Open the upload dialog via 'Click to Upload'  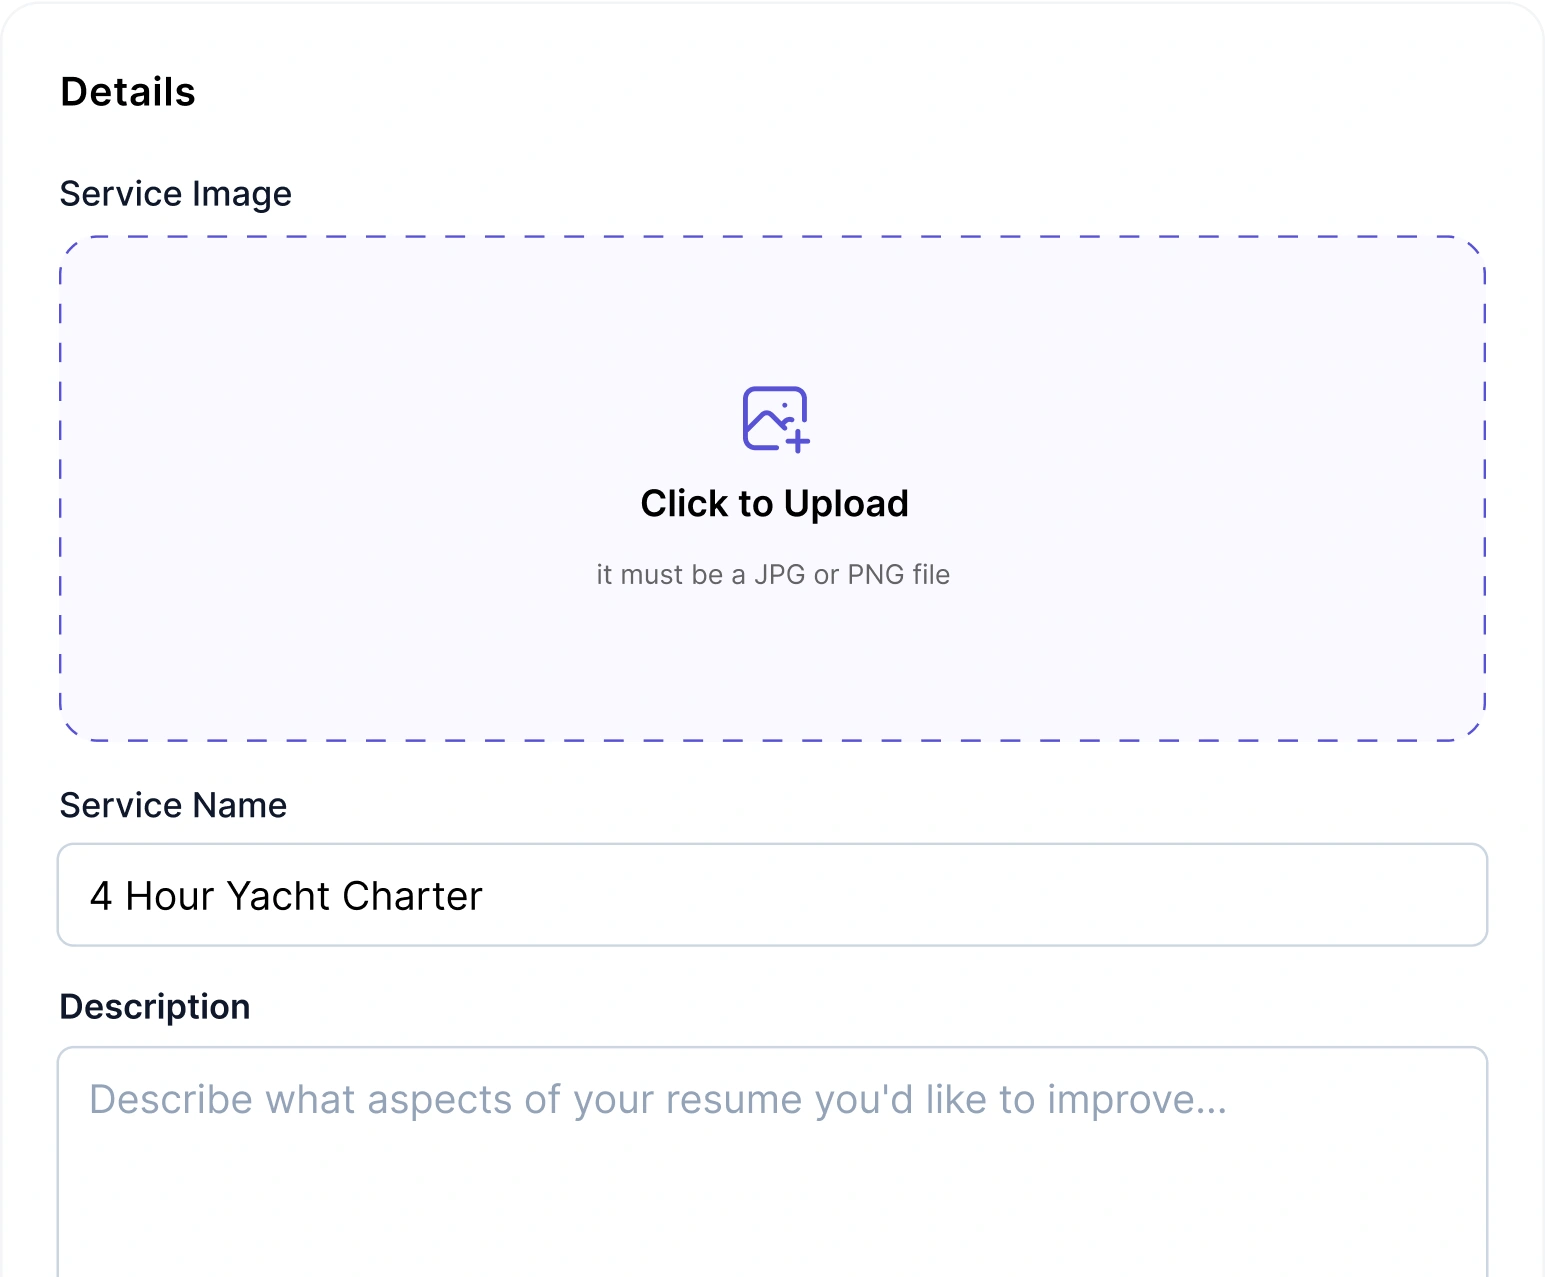[x=774, y=503]
